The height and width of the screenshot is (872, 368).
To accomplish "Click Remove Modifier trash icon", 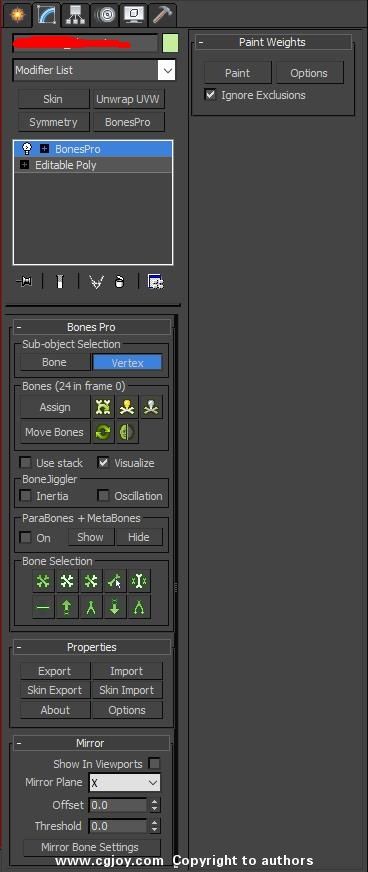I will tap(119, 283).
